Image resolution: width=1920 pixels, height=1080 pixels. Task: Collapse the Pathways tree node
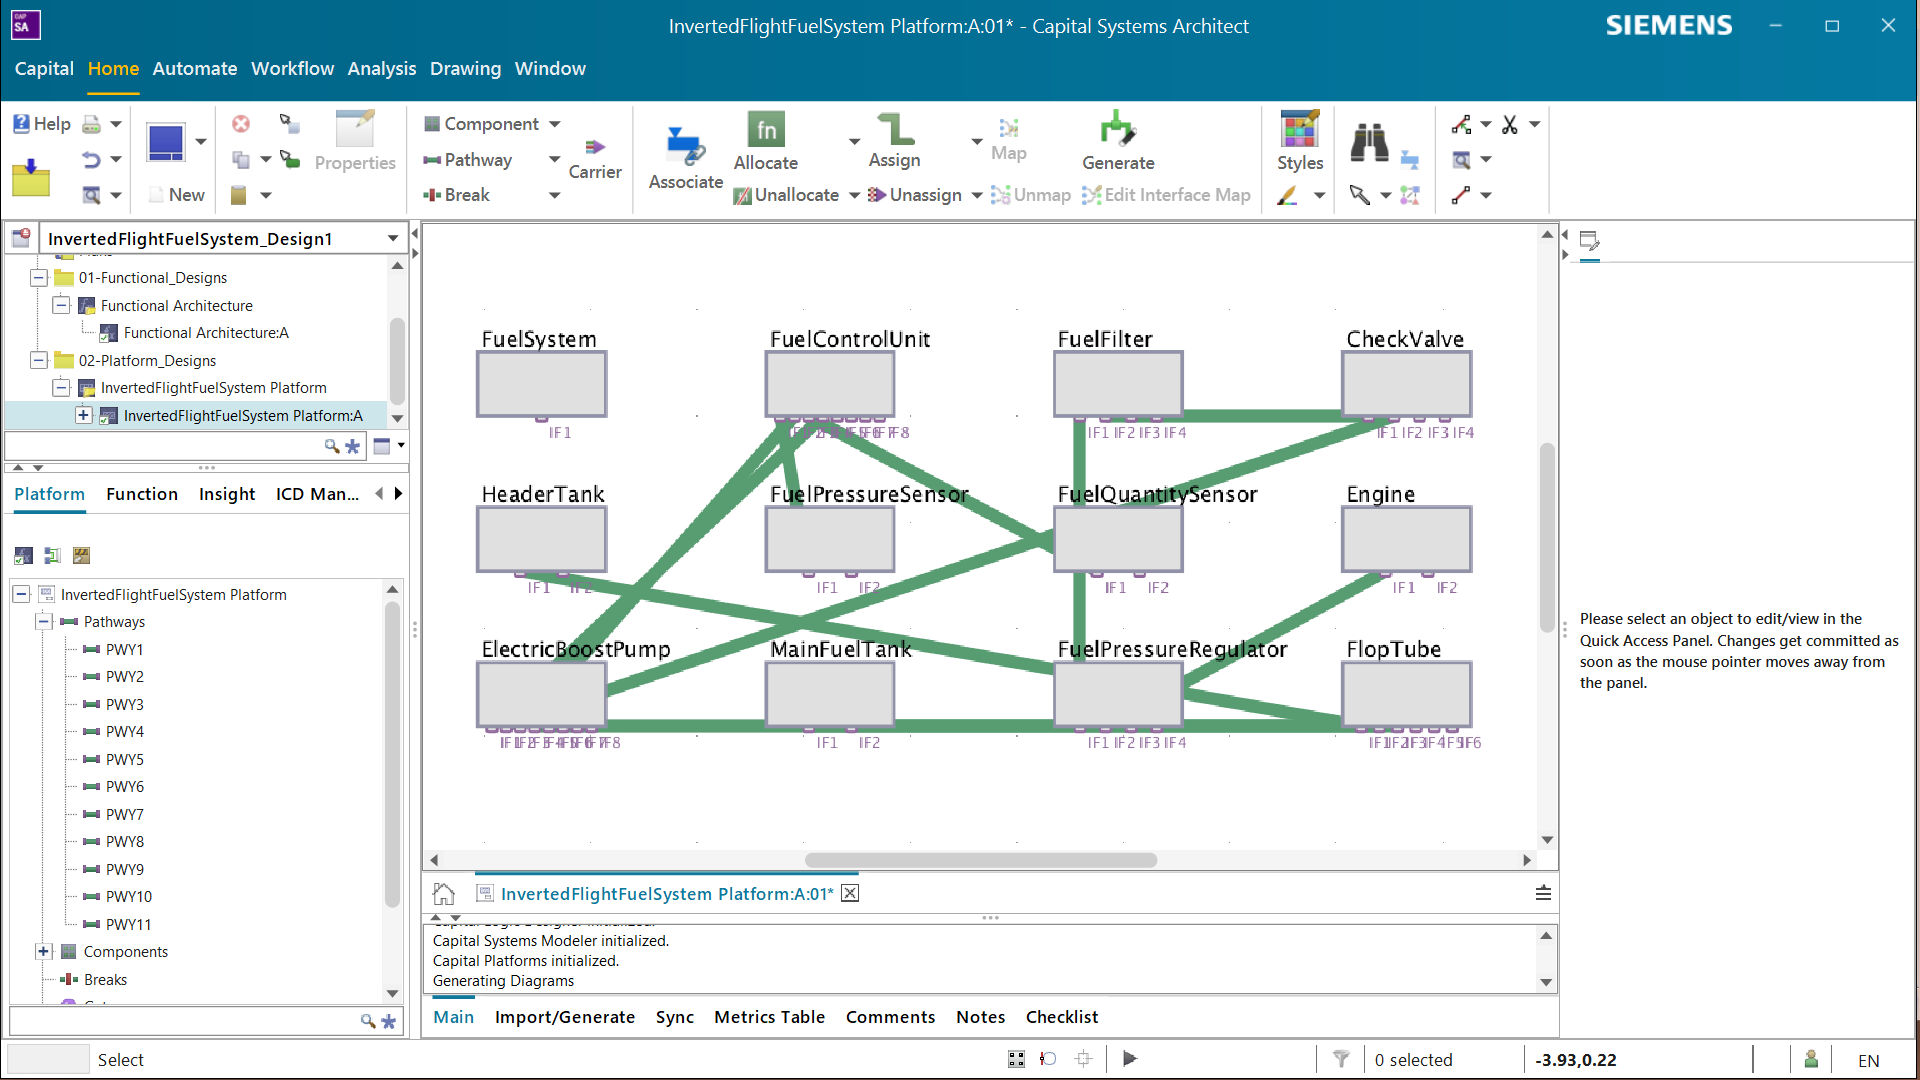point(44,621)
